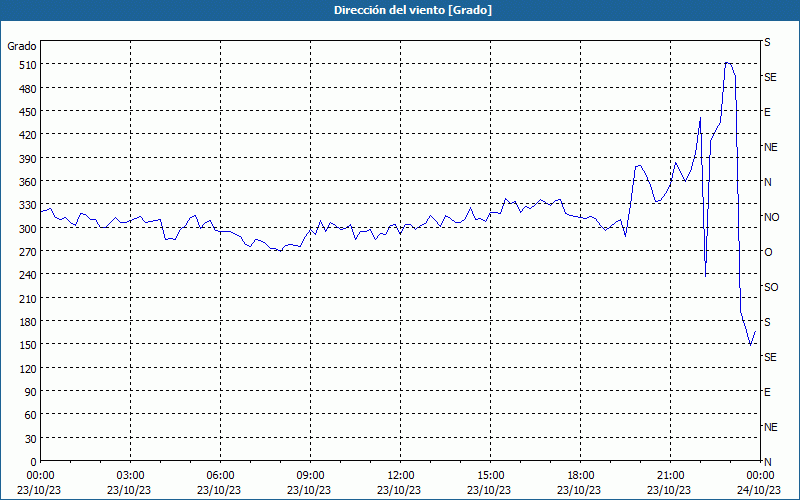Click the 'S' compass label level with 180
The width and height of the screenshot is (800, 500).
767,322
